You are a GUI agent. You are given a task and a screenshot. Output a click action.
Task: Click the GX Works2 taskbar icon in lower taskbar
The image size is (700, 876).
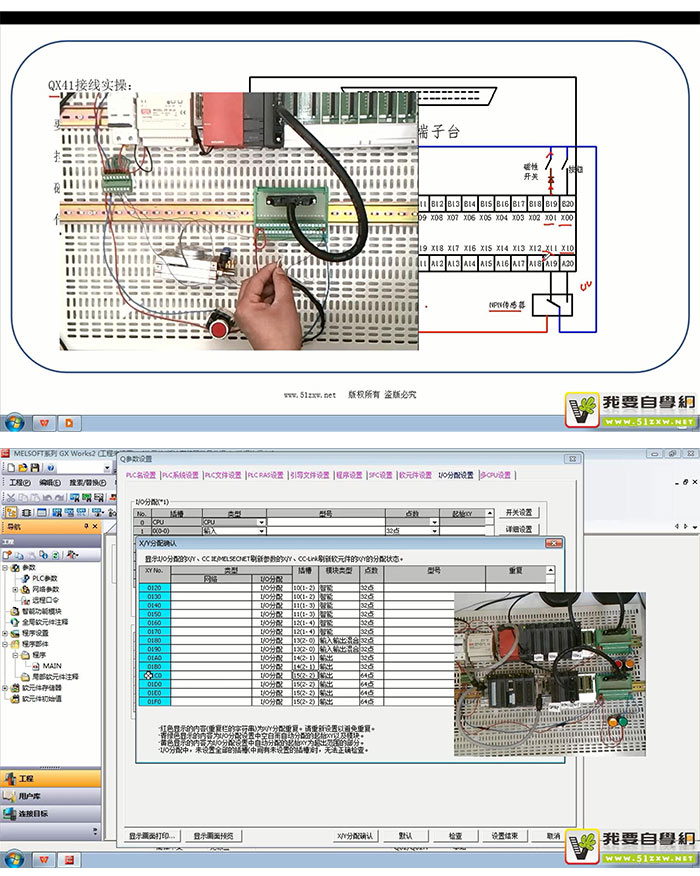click(x=70, y=859)
